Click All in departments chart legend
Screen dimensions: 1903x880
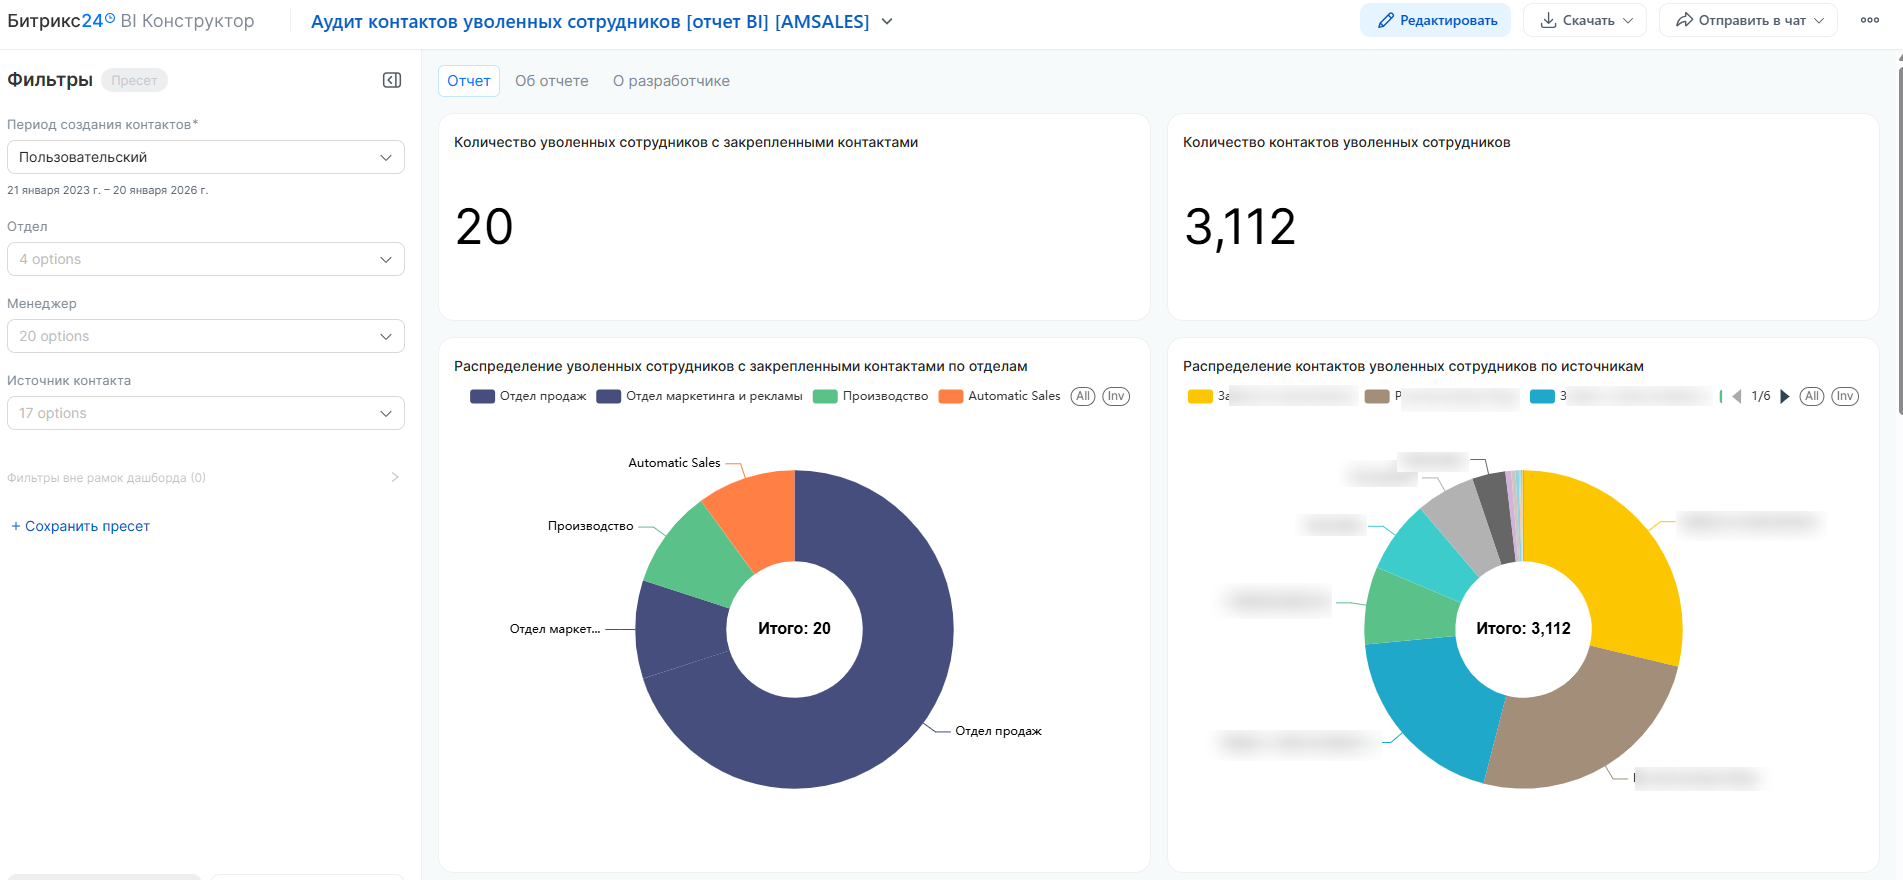pyautogui.click(x=1082, y=396)
